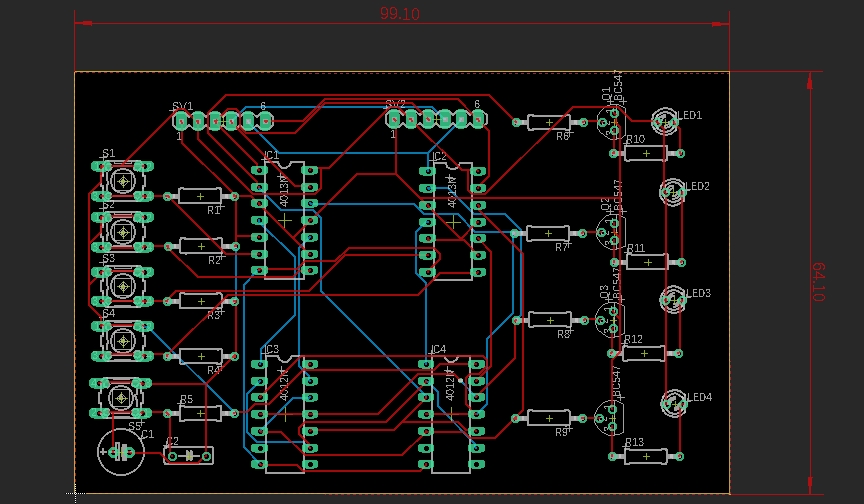
Task: Select the 99.10 width dimension text
Action: 399,13
